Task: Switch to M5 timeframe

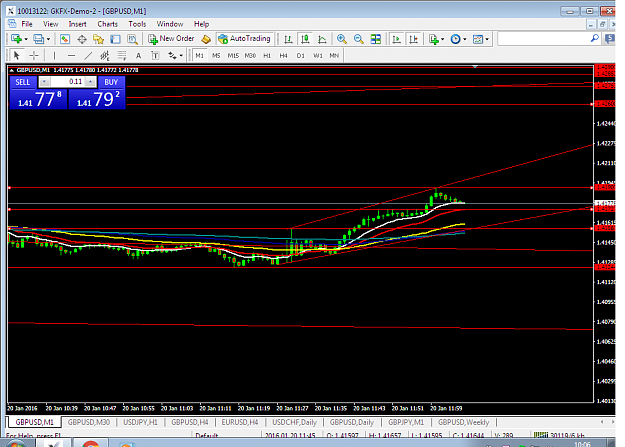Action: [216, 55]
